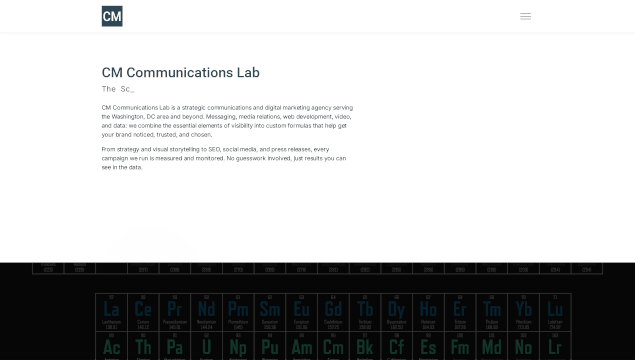Click the Cm Curium element tile
The width and height of the screenshot is (640, 360).
click(333, 346)
